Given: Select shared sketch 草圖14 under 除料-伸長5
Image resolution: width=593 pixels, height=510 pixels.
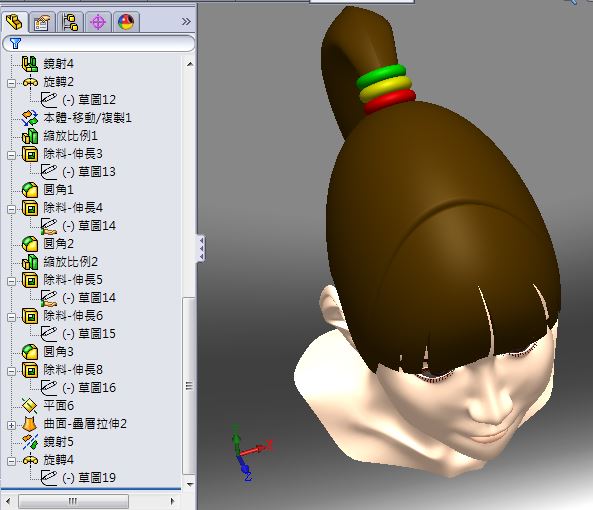Looking at the screenshot, I should [x=48, y=298].
